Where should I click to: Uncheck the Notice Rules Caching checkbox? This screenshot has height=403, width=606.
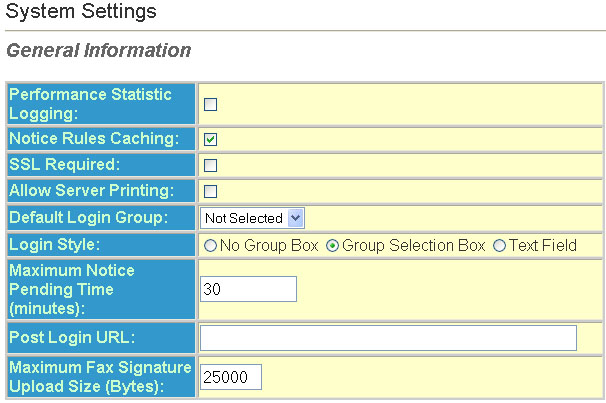(210, 139)
